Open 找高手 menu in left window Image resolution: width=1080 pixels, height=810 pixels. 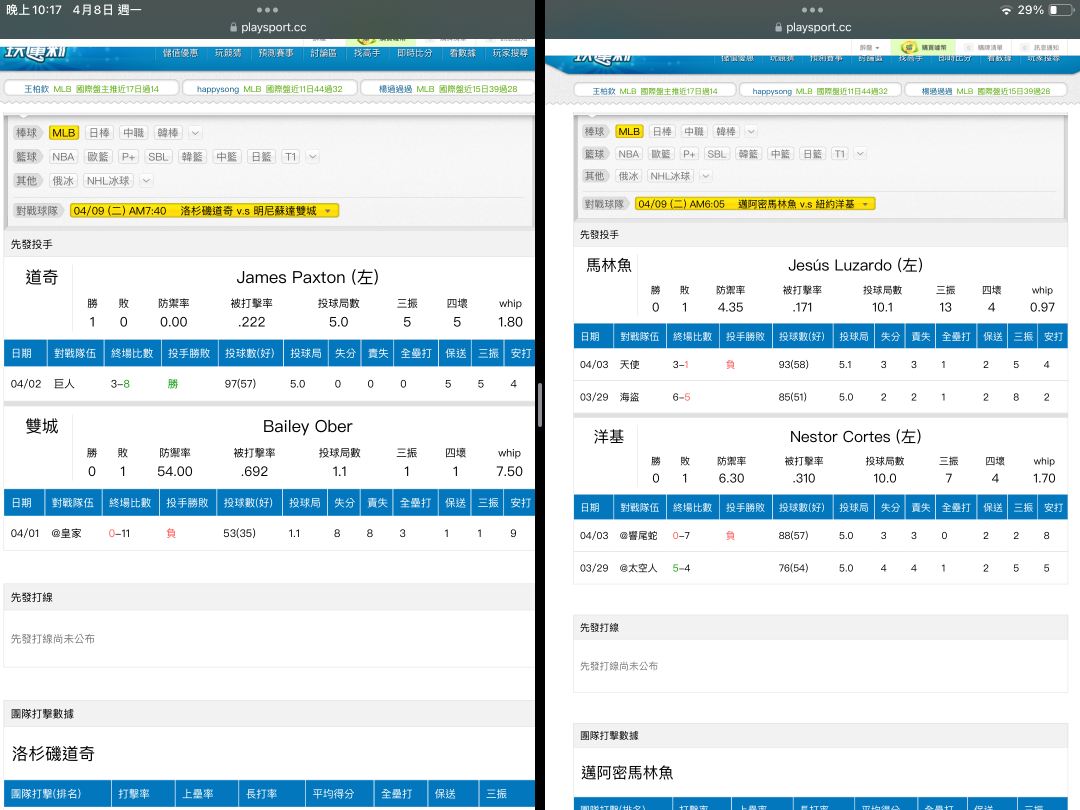[366, 53]
